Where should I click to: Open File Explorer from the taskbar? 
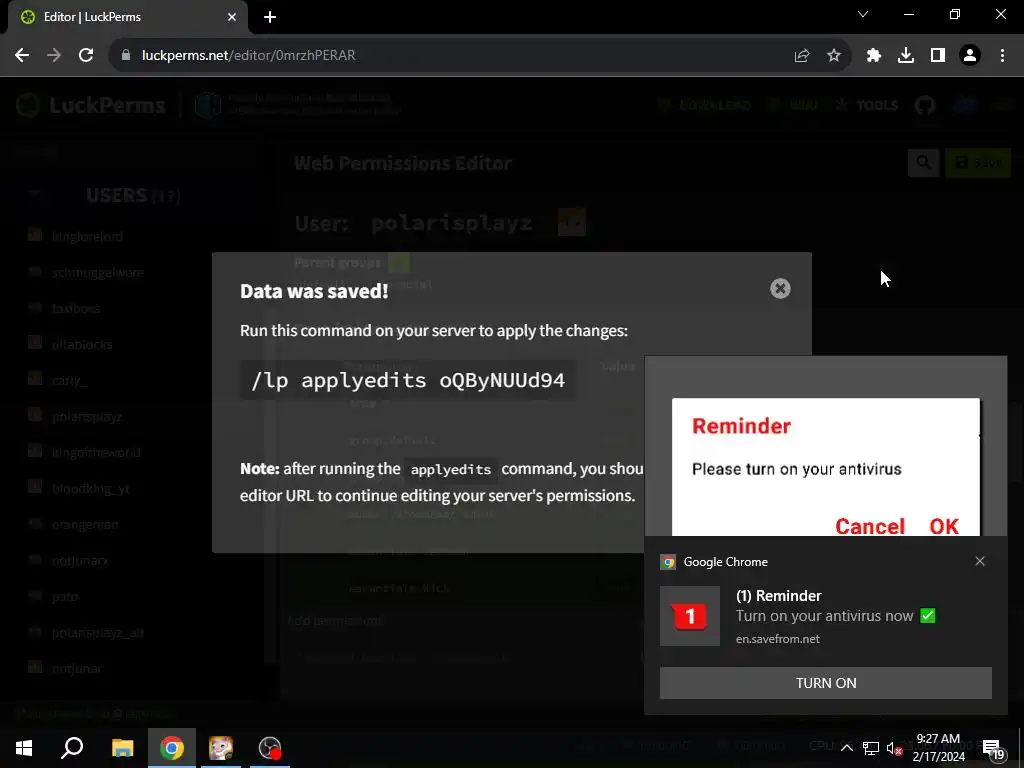click(x=122, y=748)
